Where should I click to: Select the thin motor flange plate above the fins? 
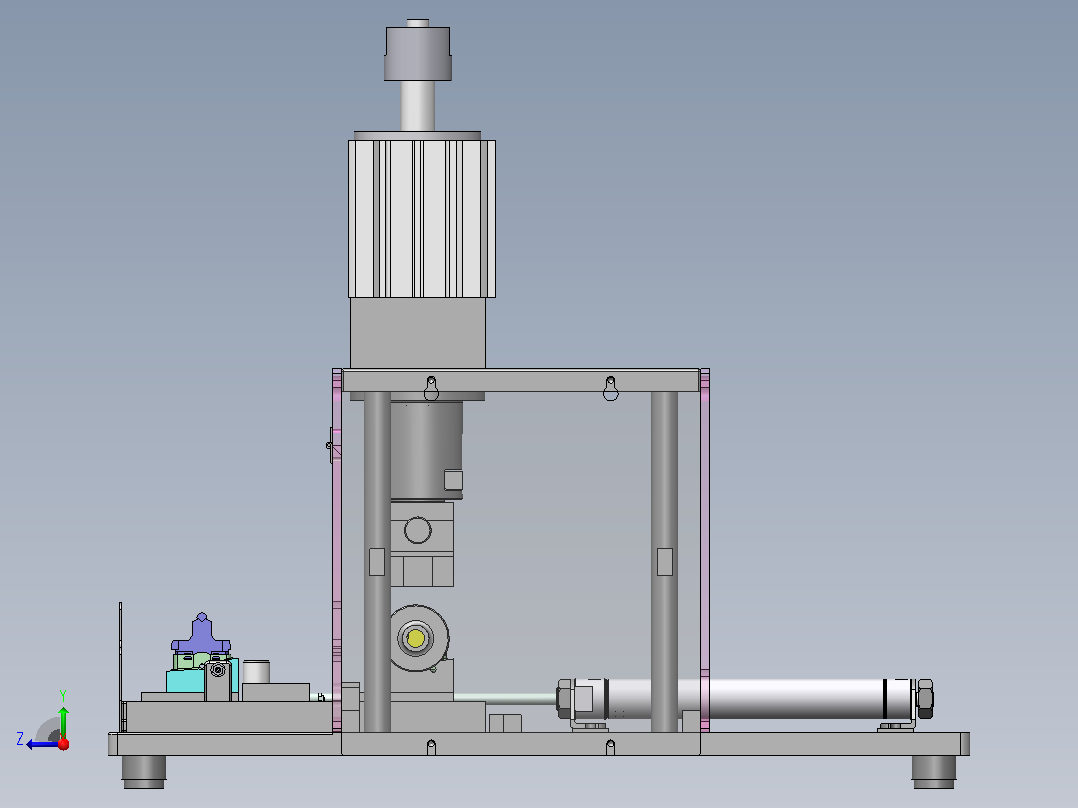coord(417,135)
